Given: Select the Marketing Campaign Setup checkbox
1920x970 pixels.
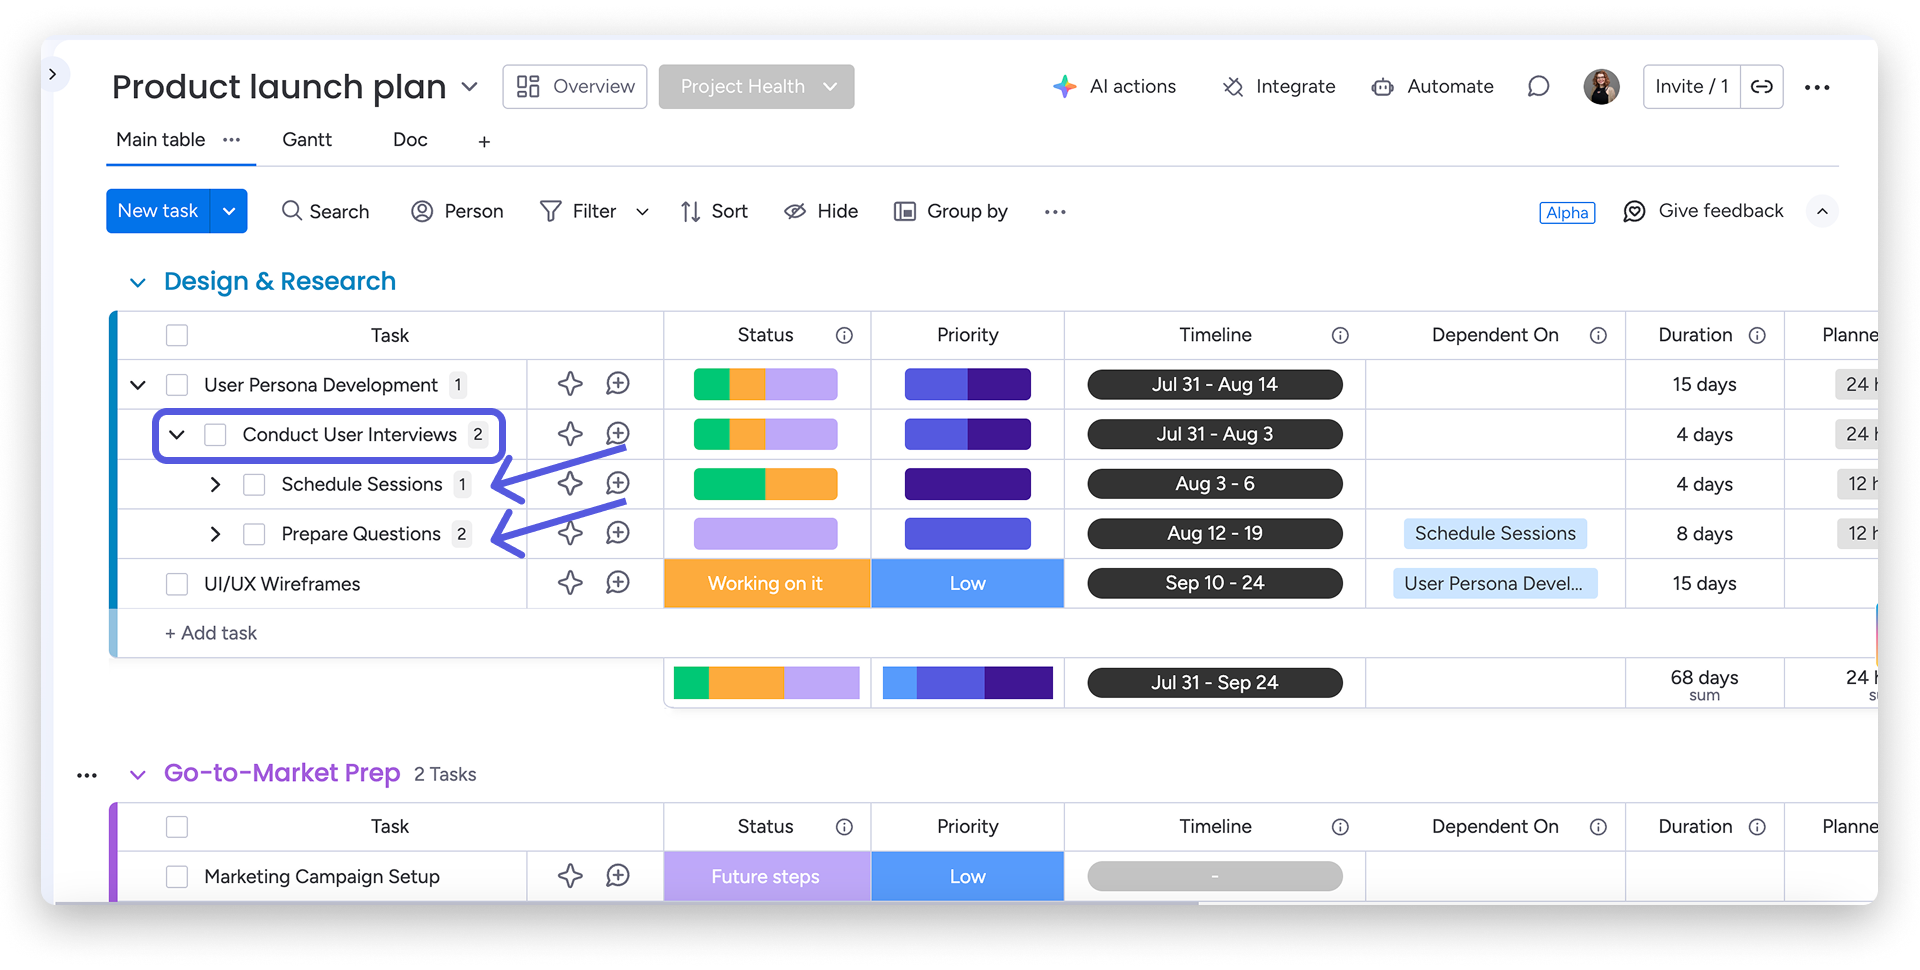Looking at the screenshot, I should pos(177,877).
